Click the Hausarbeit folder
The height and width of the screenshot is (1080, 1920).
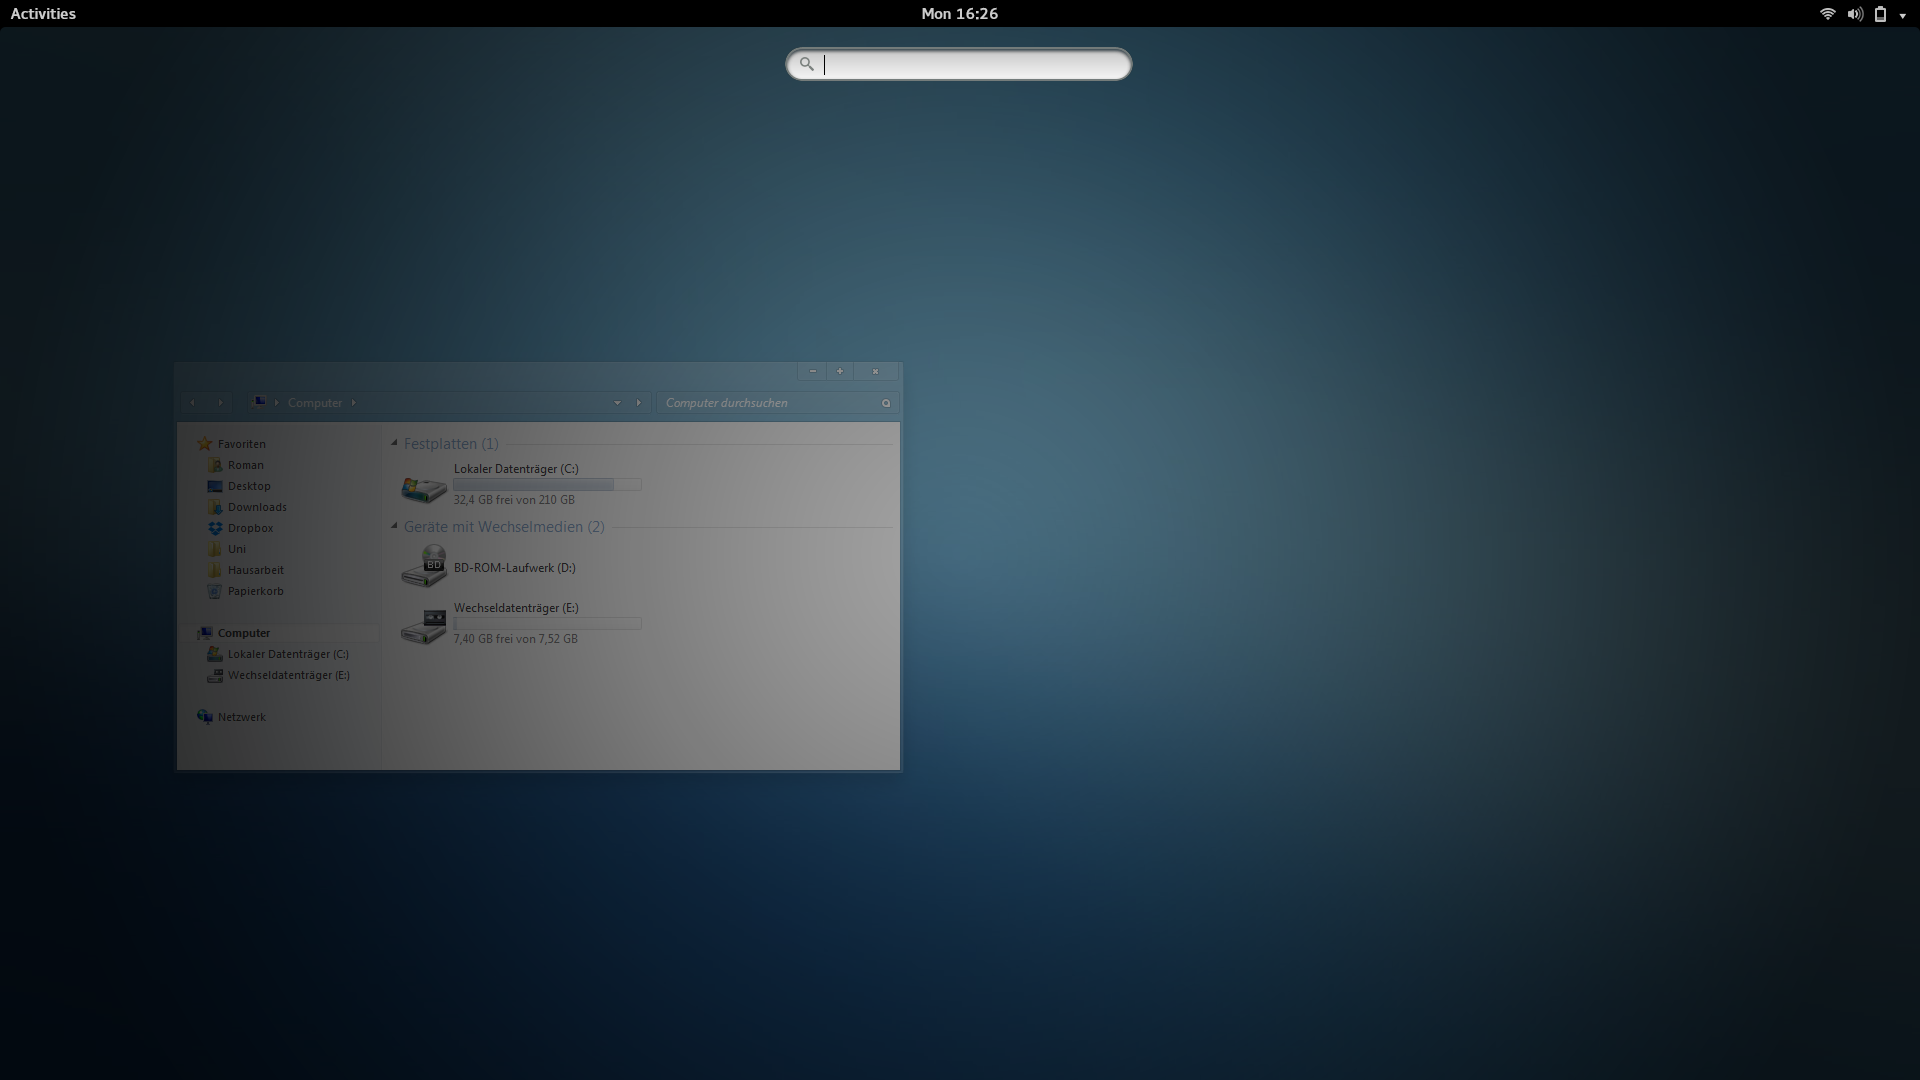(x=255, y=570)
